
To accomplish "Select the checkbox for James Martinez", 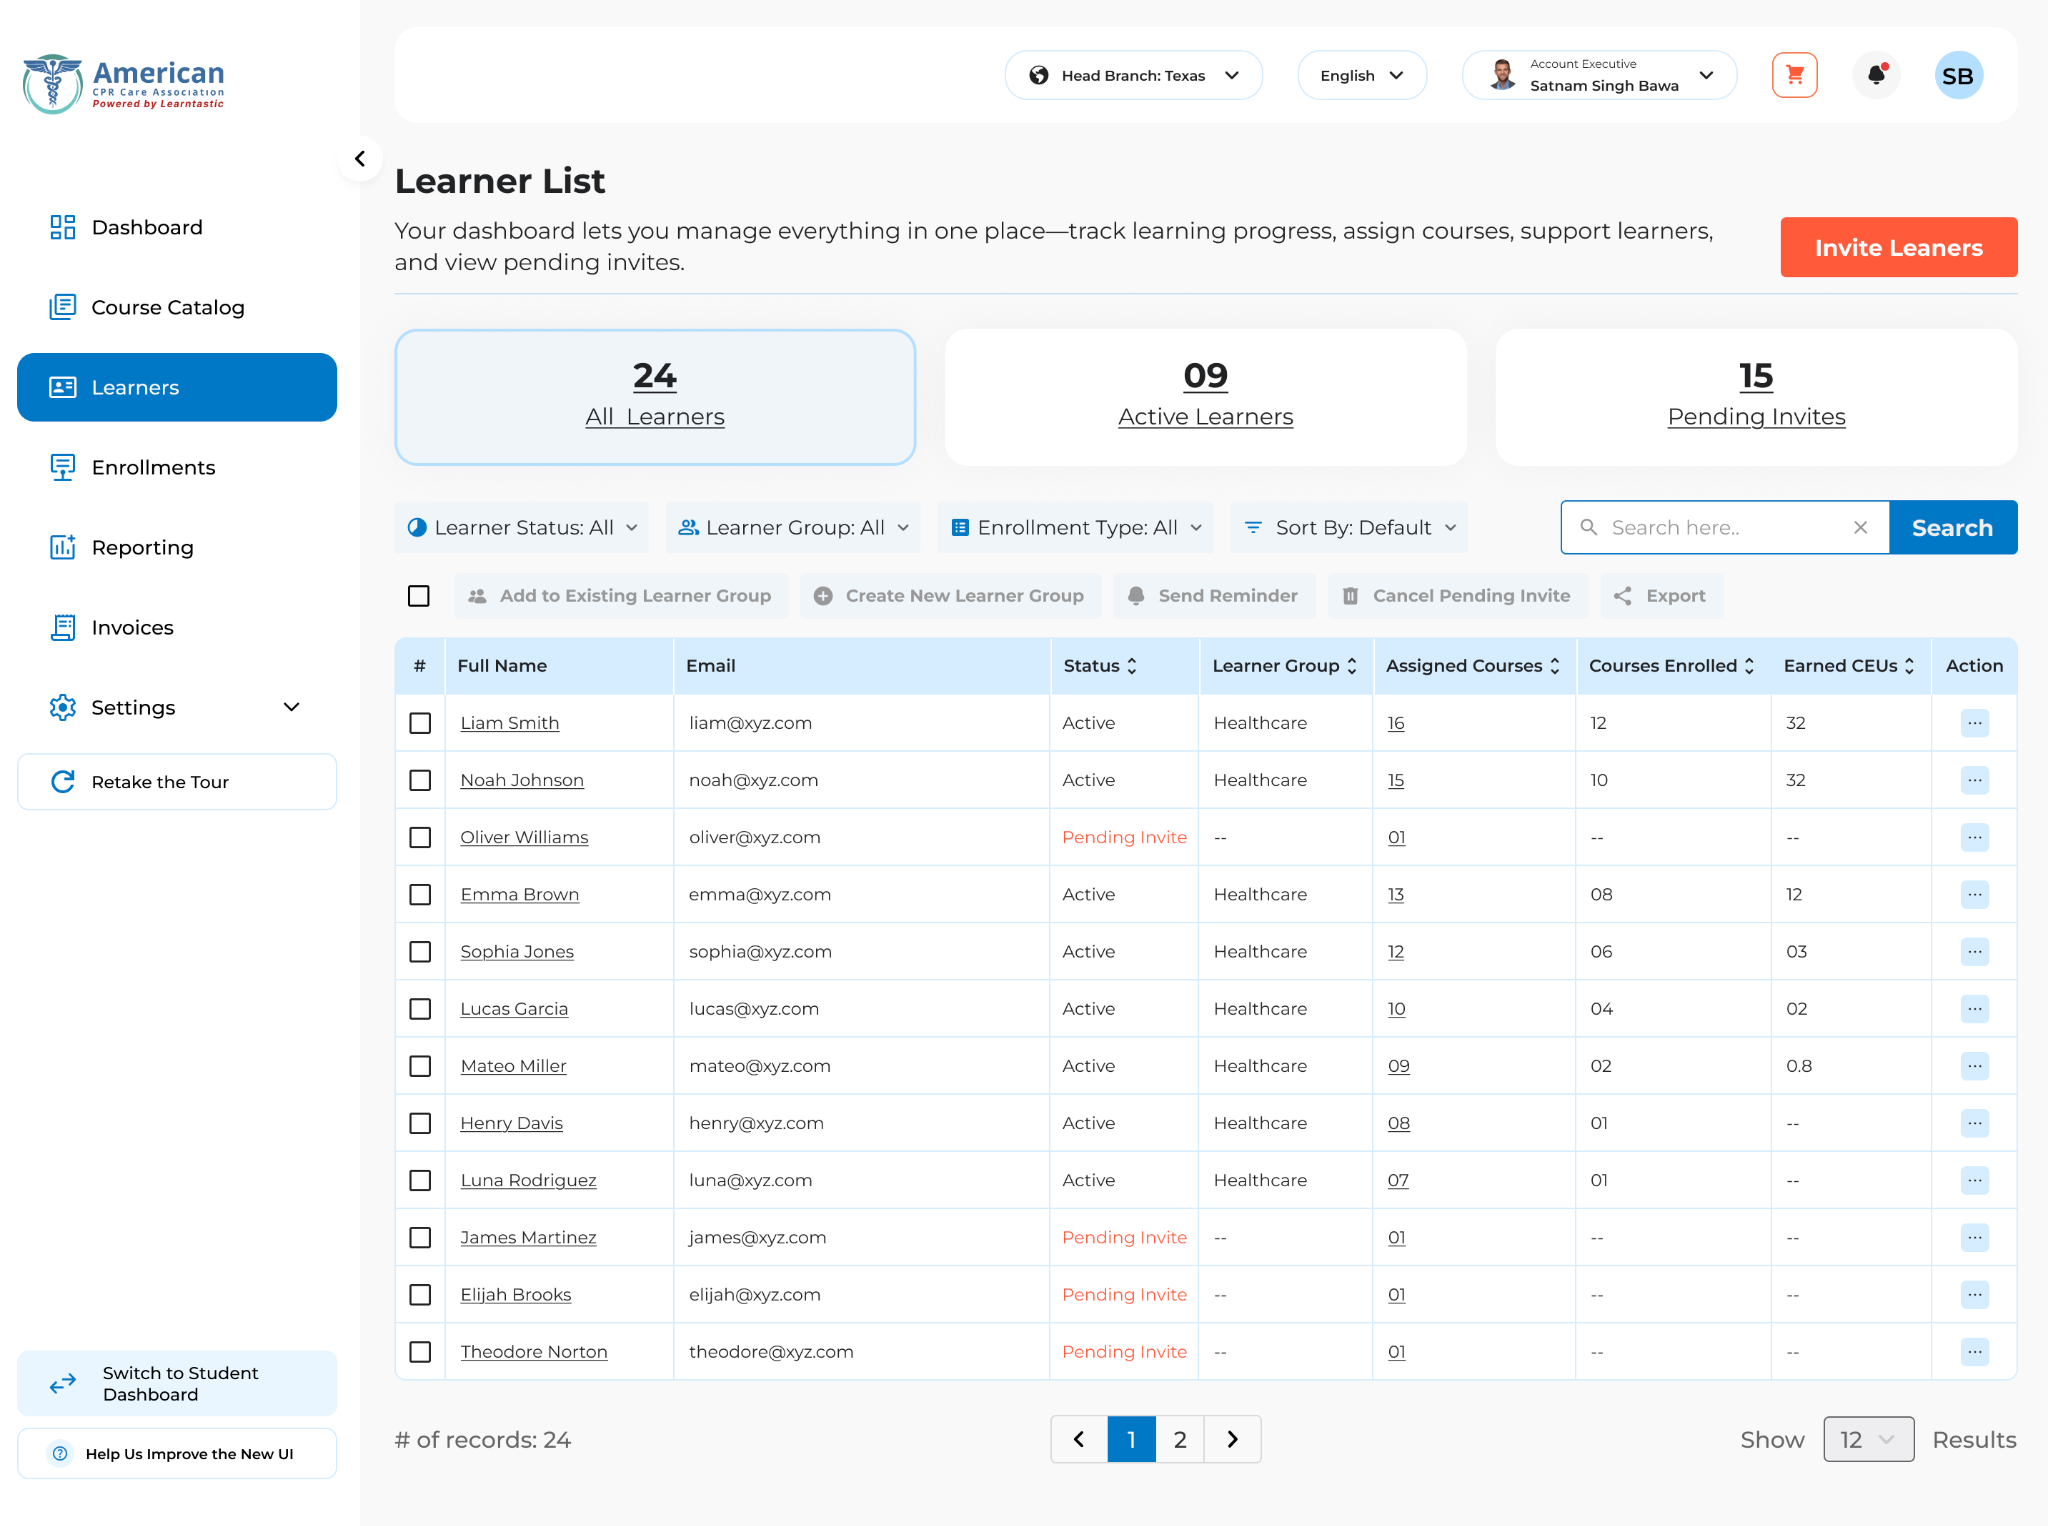I will pyautogui.click(x=420, y=1238).
